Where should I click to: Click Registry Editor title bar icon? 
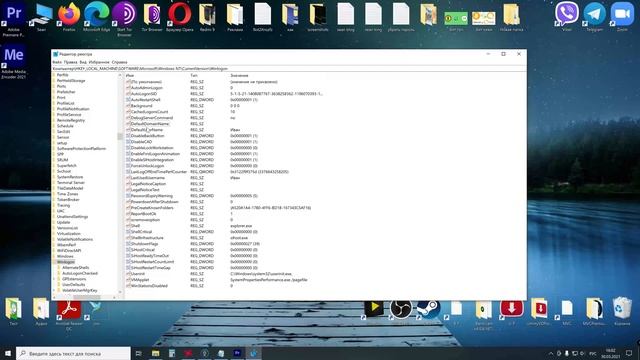click(56, 54)
